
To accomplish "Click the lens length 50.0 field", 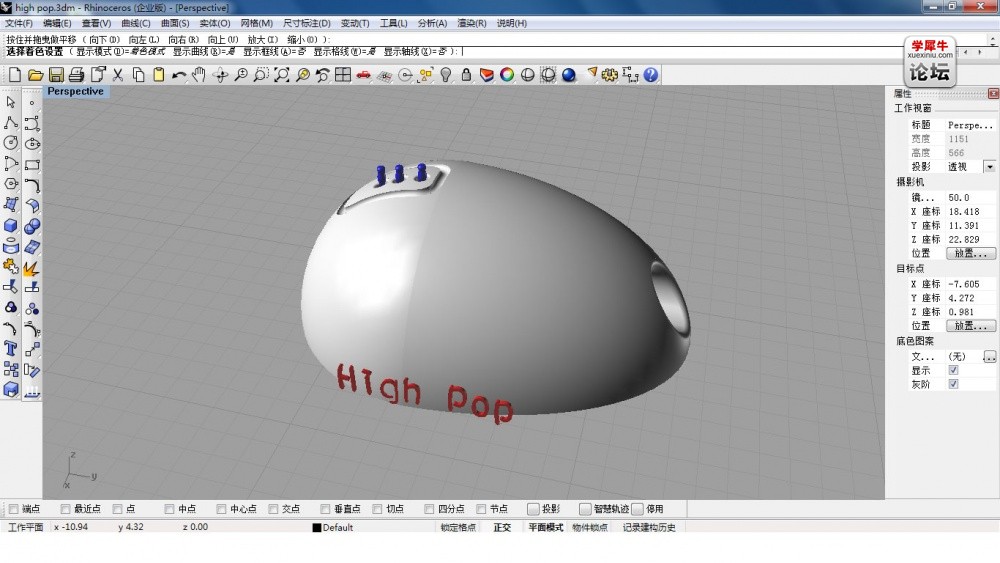I will pyautogui.click(x=970, y=198).
